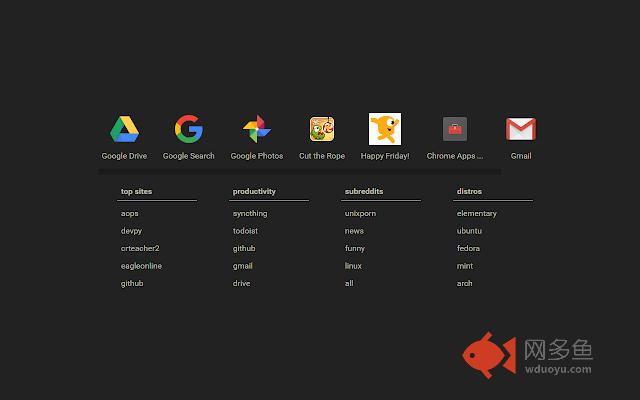The image size is (640, 400).
Task: Select the distros column heading
Action: pyautogui.click(x=469, y=191)
